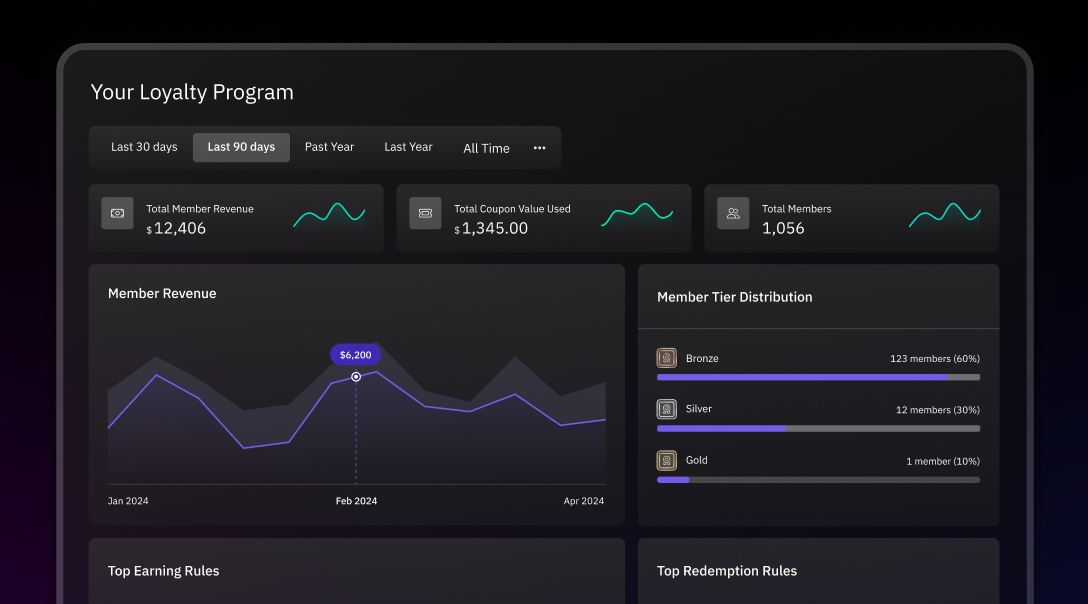This screenshot has height=604, width=1088.
Task: Click the Total Coupon Value Used sparkline
Action: [637, 215]
